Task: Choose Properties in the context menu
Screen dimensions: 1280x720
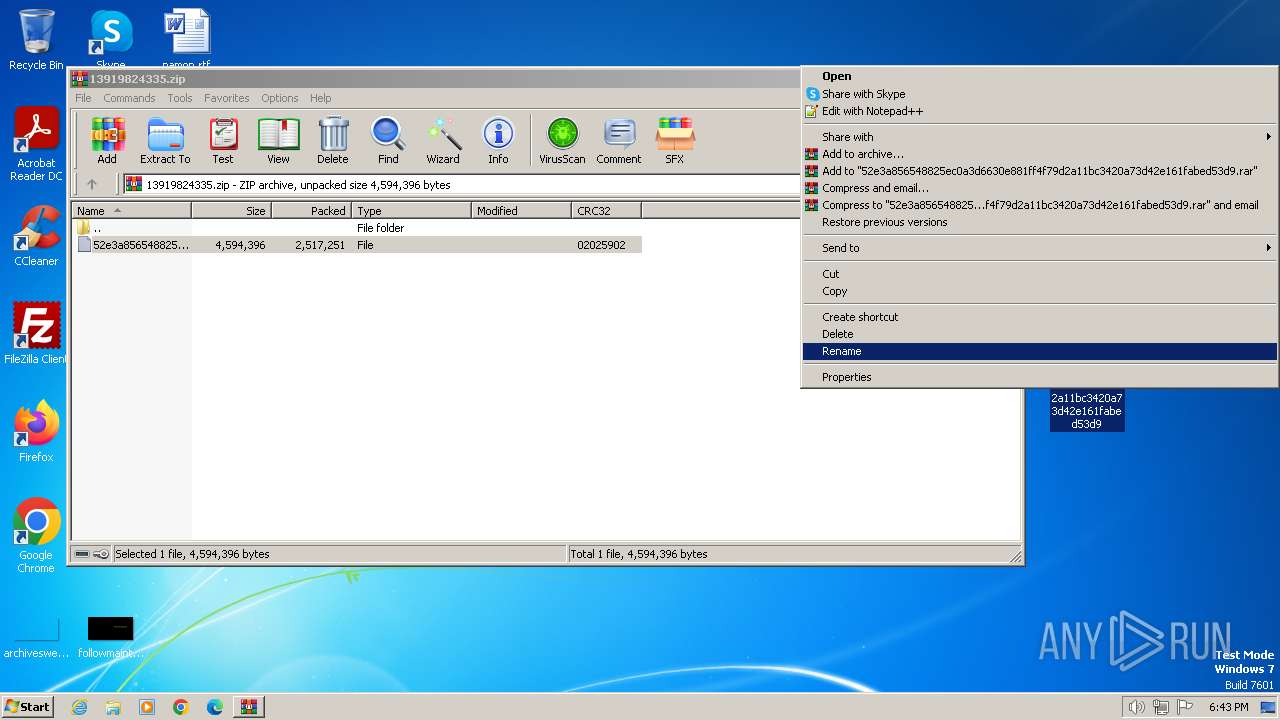Action: (x=1040, y=377)
